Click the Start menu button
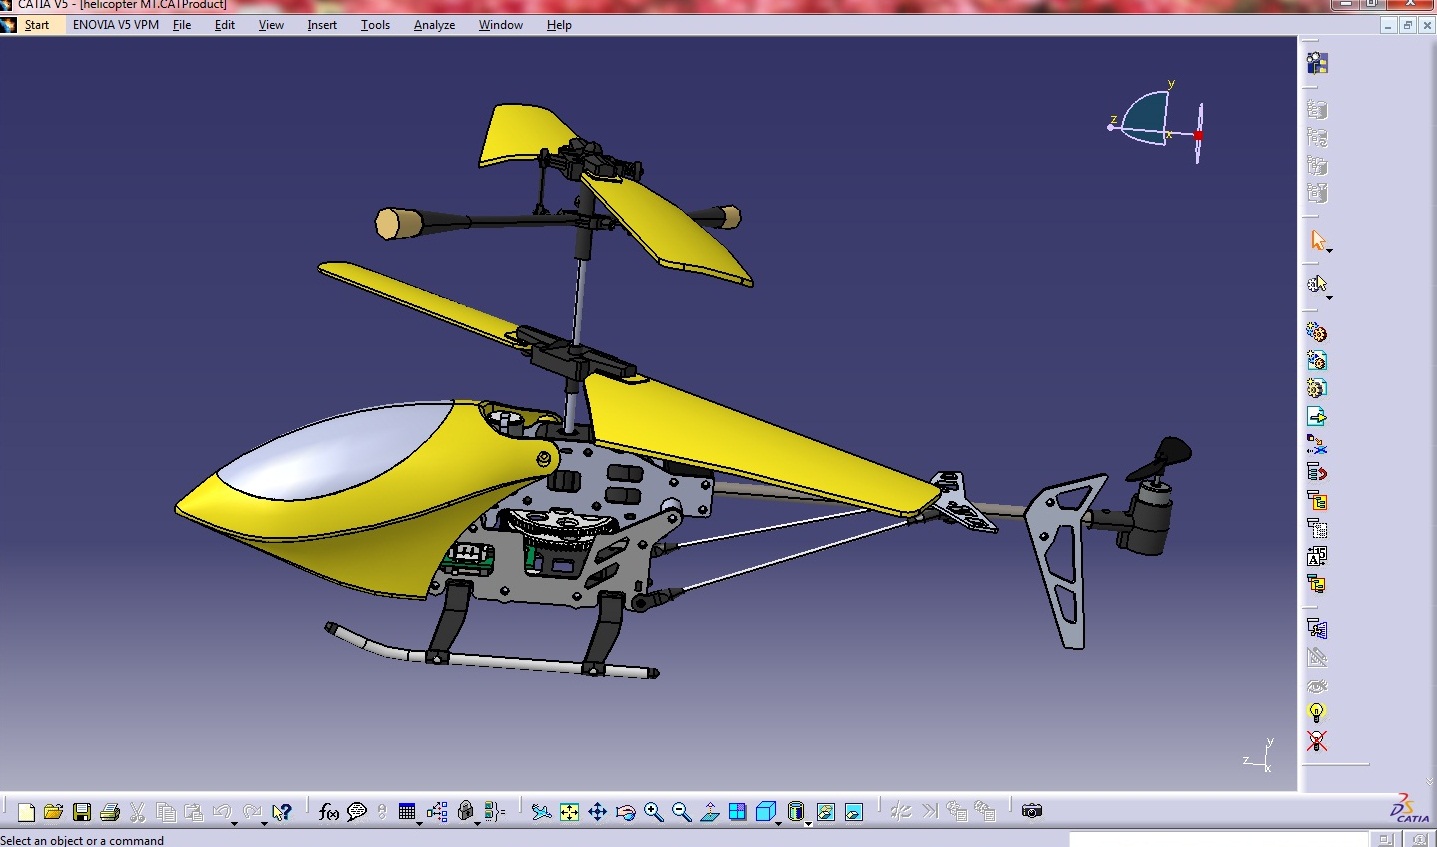 [36, 25]
